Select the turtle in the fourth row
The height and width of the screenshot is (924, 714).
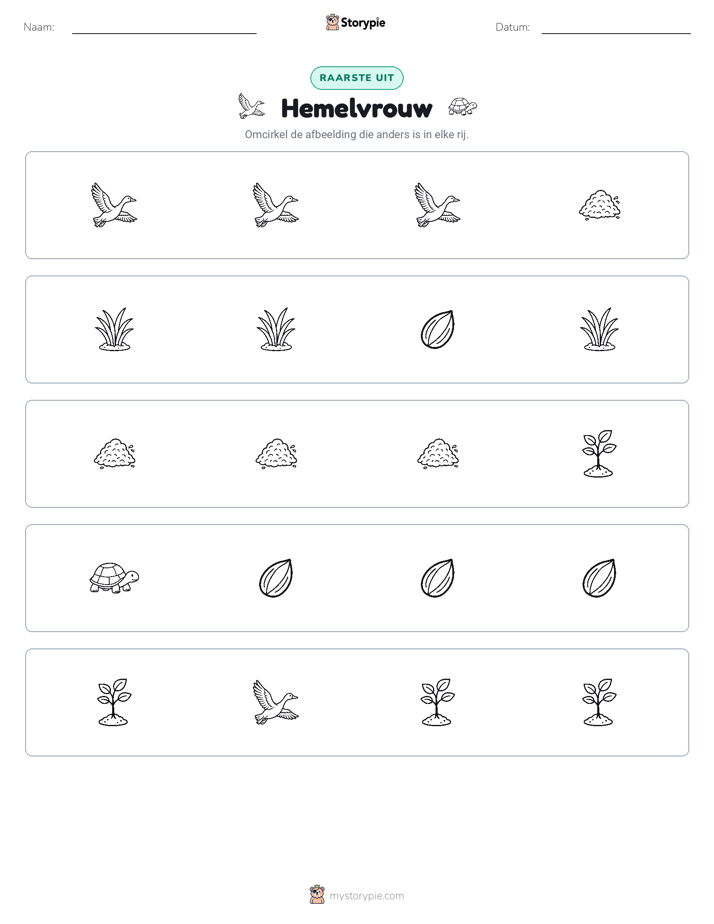[114, 578]
